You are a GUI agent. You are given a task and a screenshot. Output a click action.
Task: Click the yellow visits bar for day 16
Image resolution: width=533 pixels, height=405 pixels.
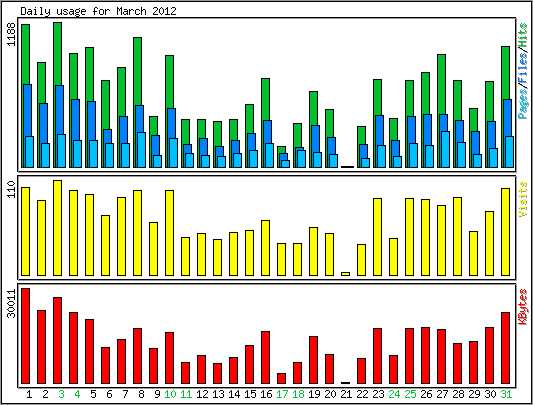pyautogui.click(x=265, y=248)
